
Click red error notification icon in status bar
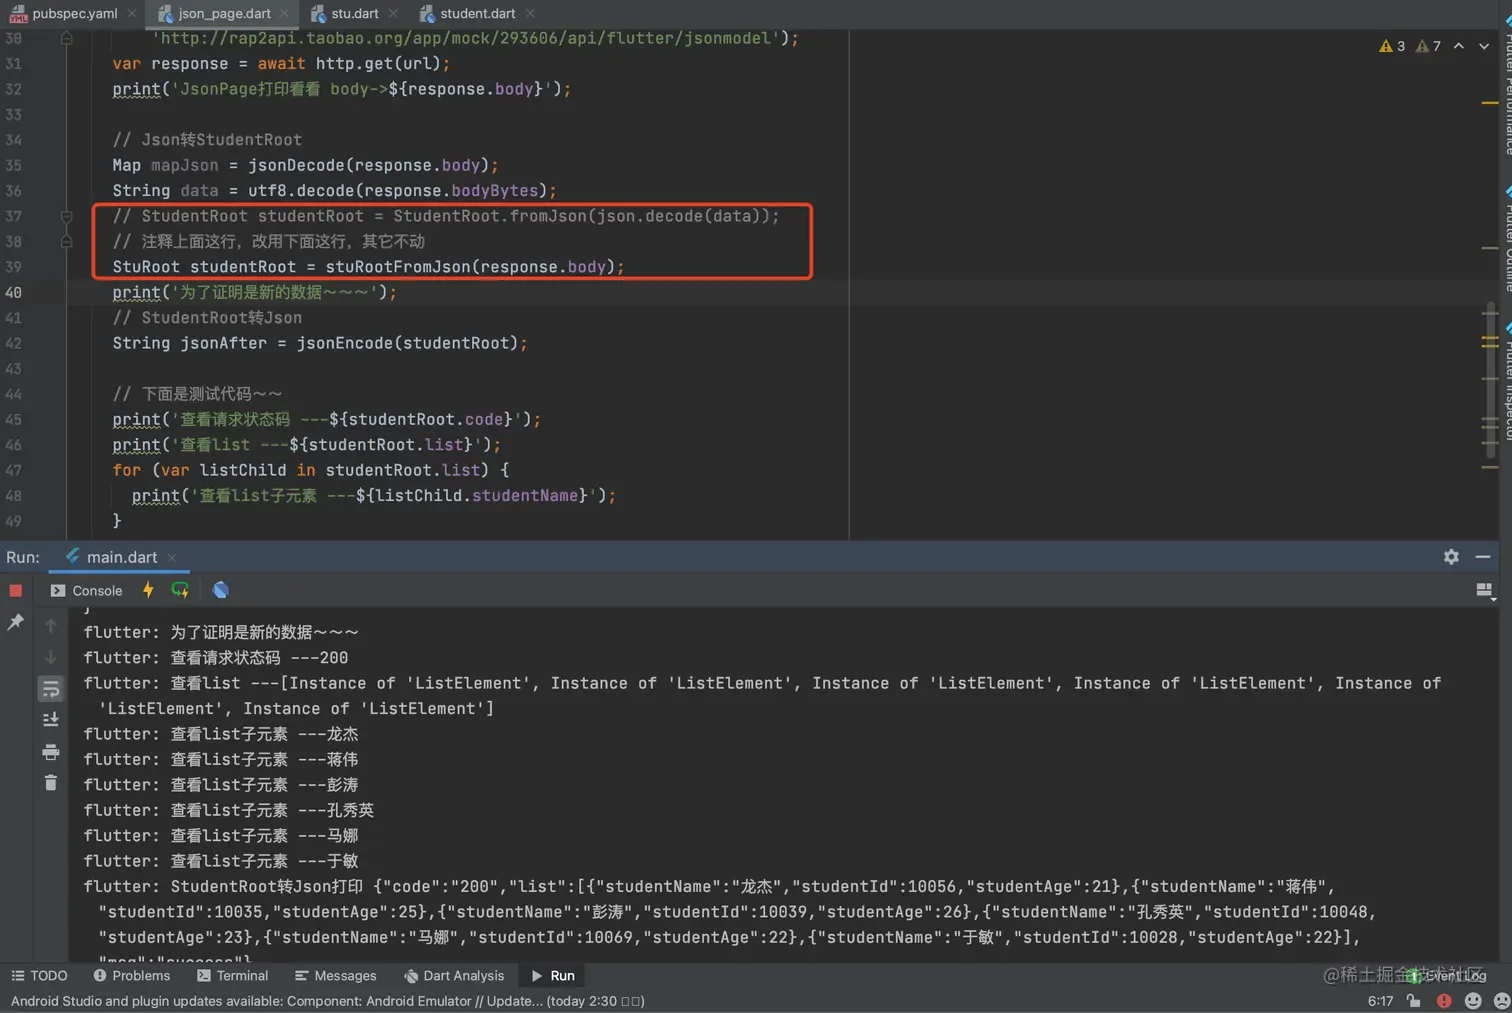pyautogui.click(x=1443, y=1001)
